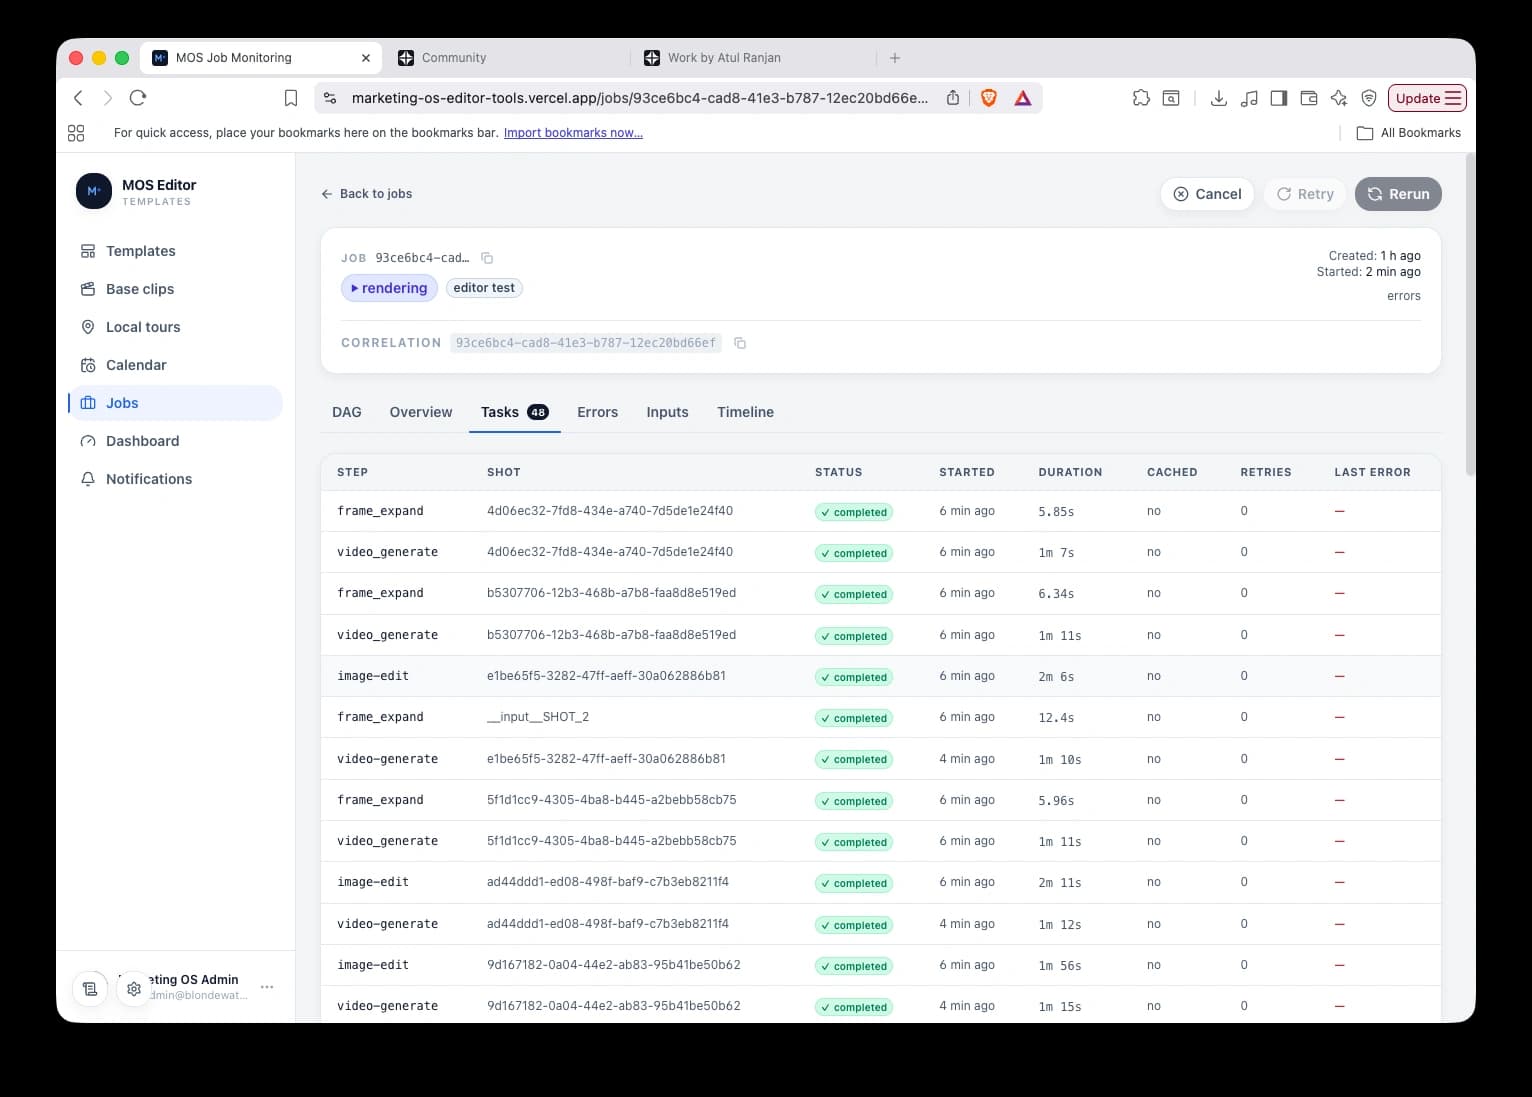Open the account ellipsis menu
The width and height of the screenshot is (1532, 1097).
pyautogui.click(x=267, y=987)
